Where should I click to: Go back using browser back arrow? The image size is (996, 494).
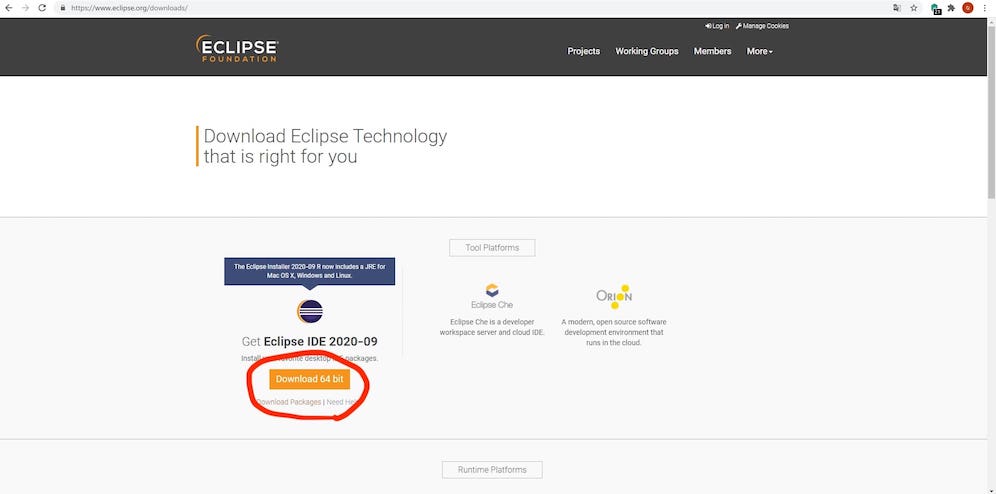[x=8, y=8]
